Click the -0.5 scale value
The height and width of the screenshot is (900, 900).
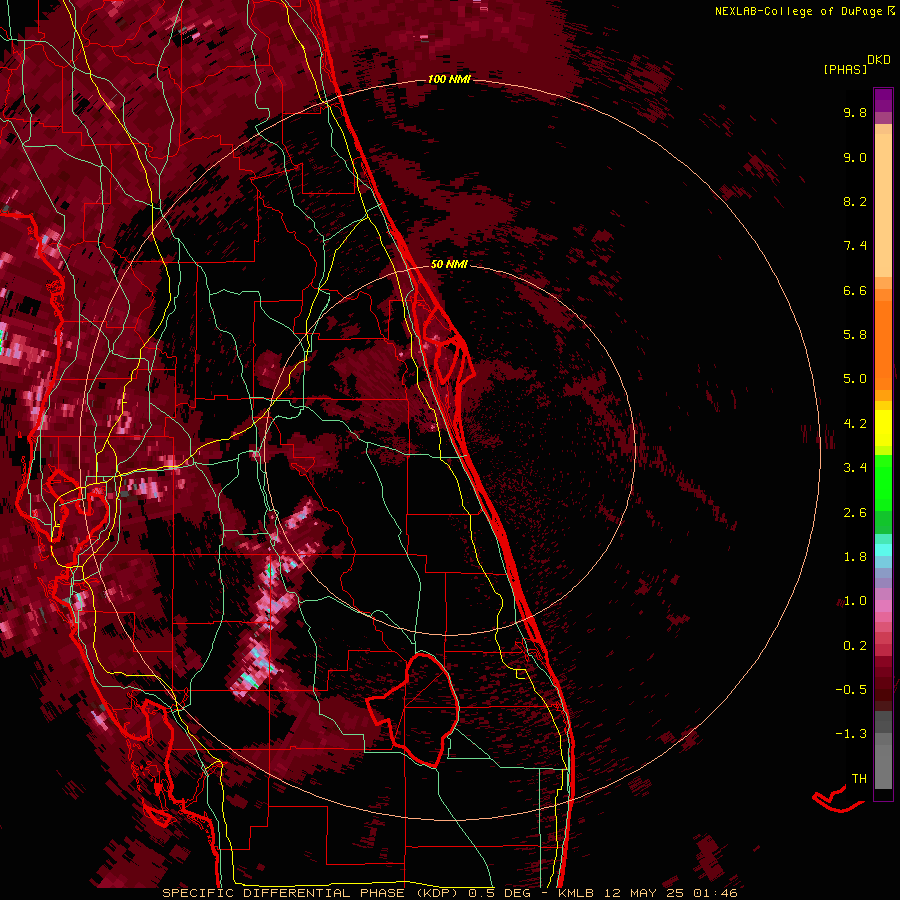coord(851,690)
